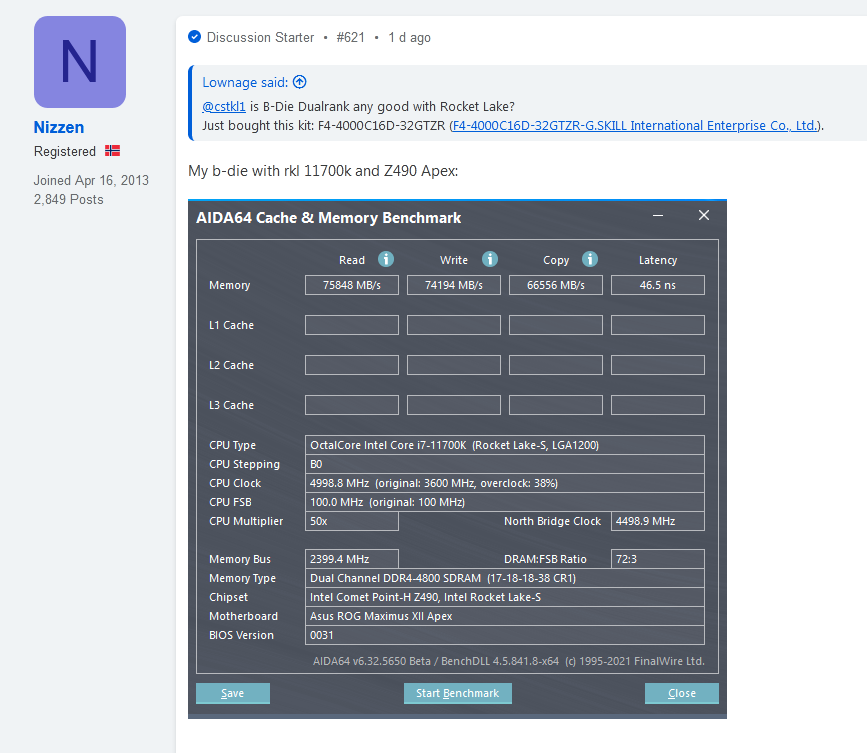Click the AIDA64 v6.32.5650 Beta version footer
The width and height of the screenshot is (867, 753).
(509, 661)
